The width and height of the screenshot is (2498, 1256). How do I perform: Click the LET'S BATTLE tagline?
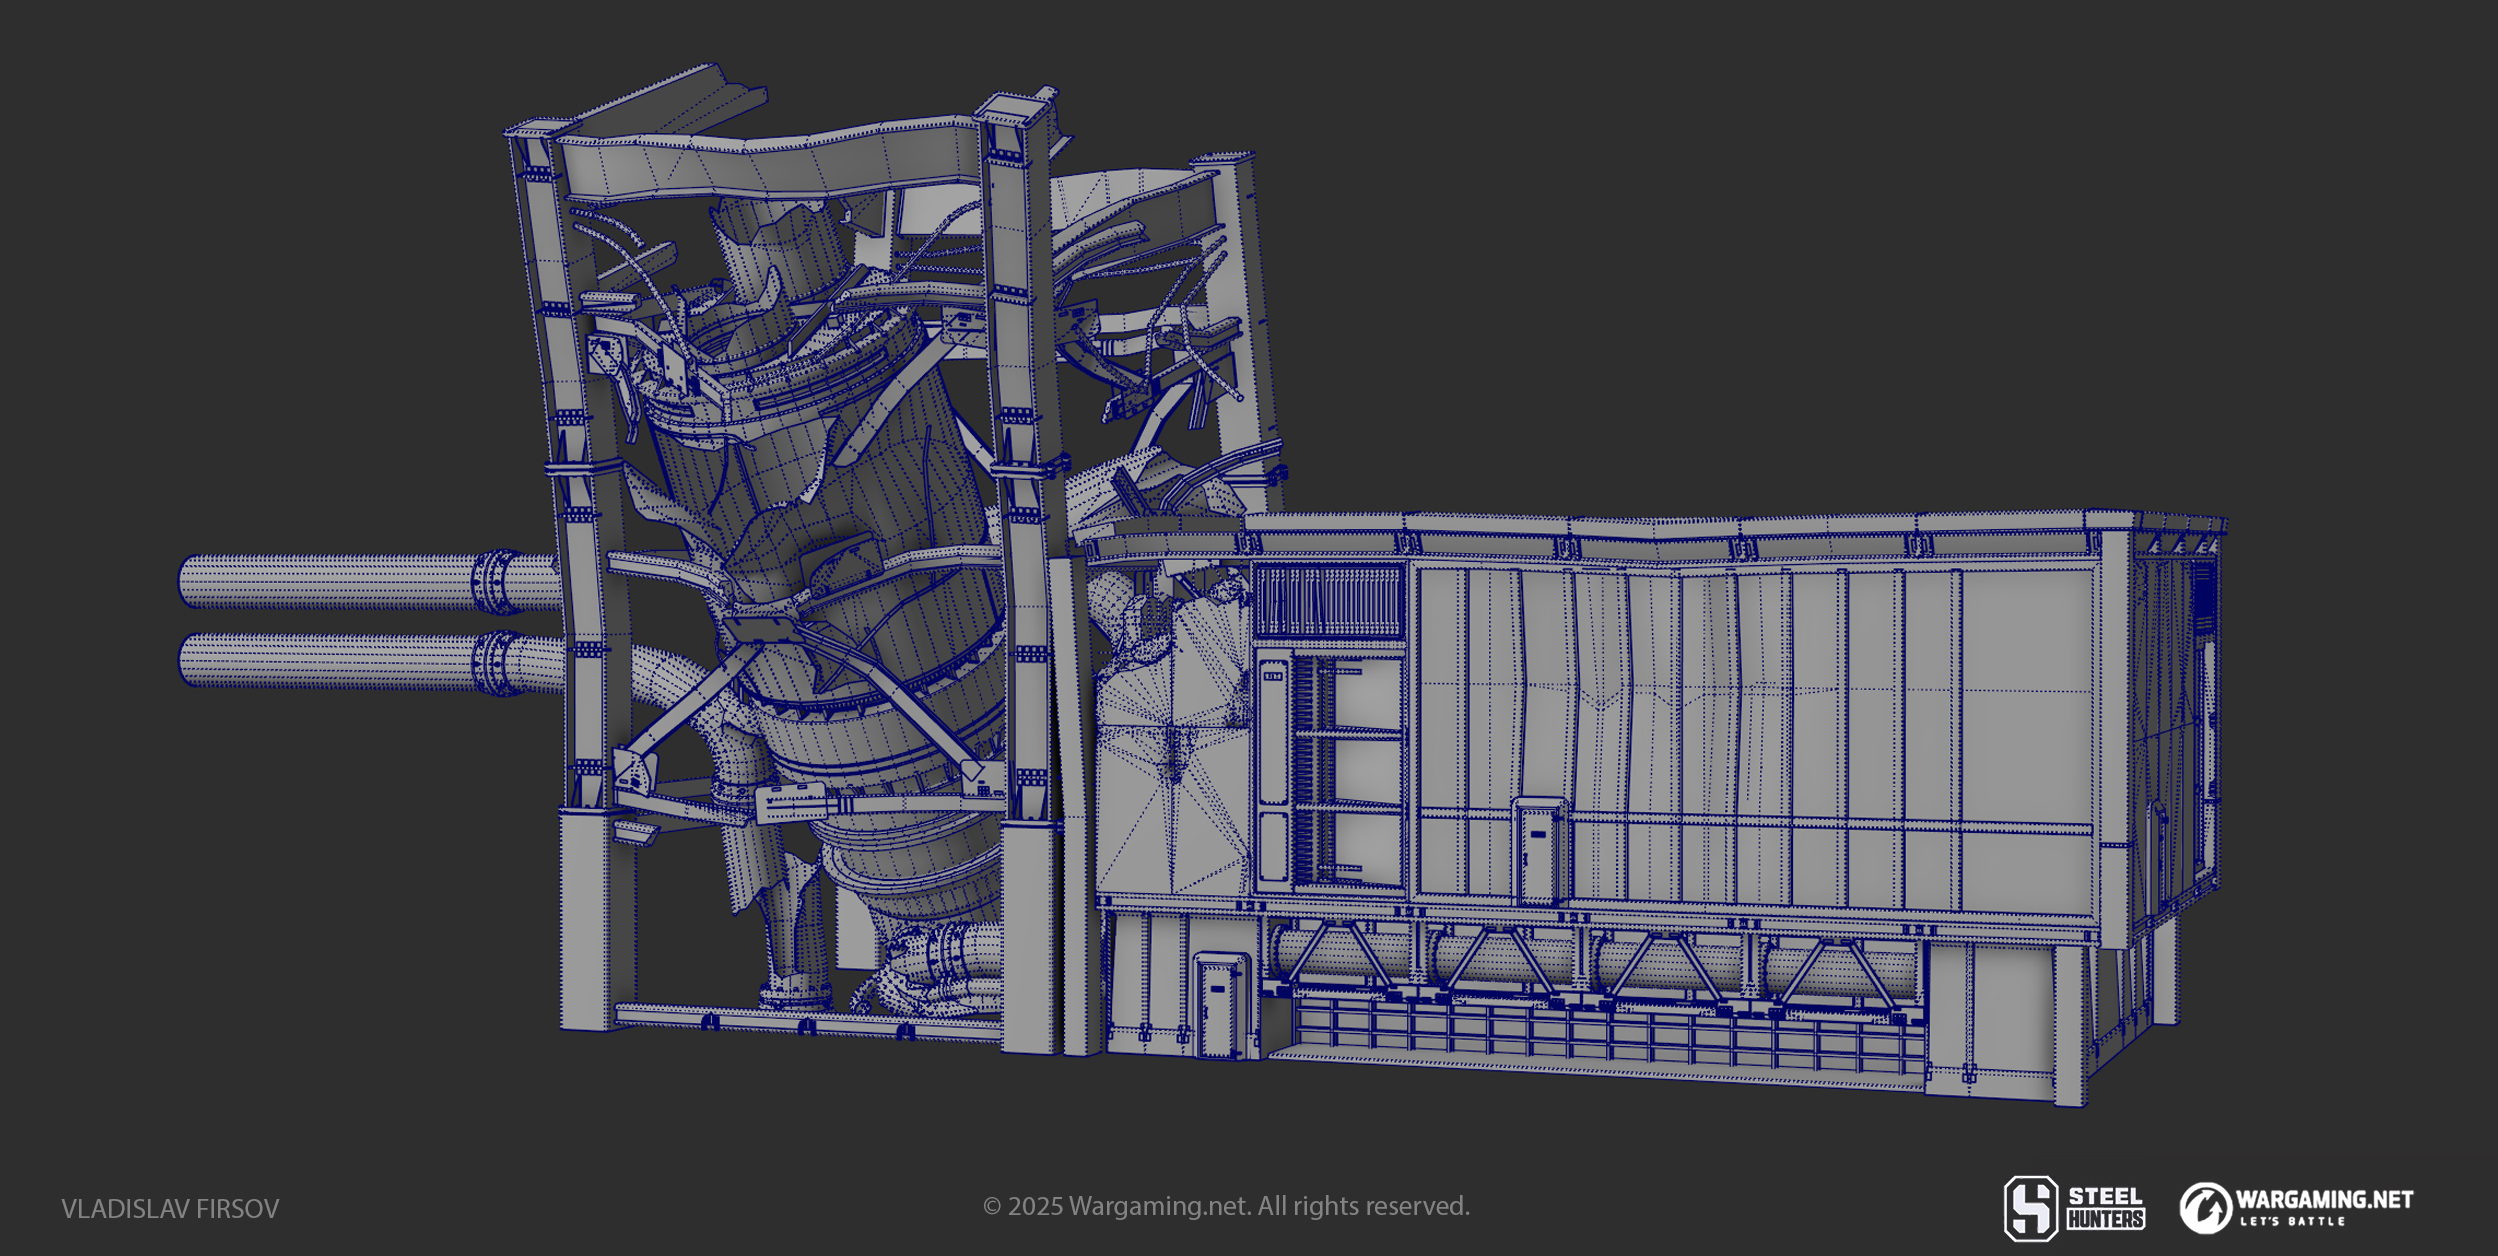pos(2292,1221)
